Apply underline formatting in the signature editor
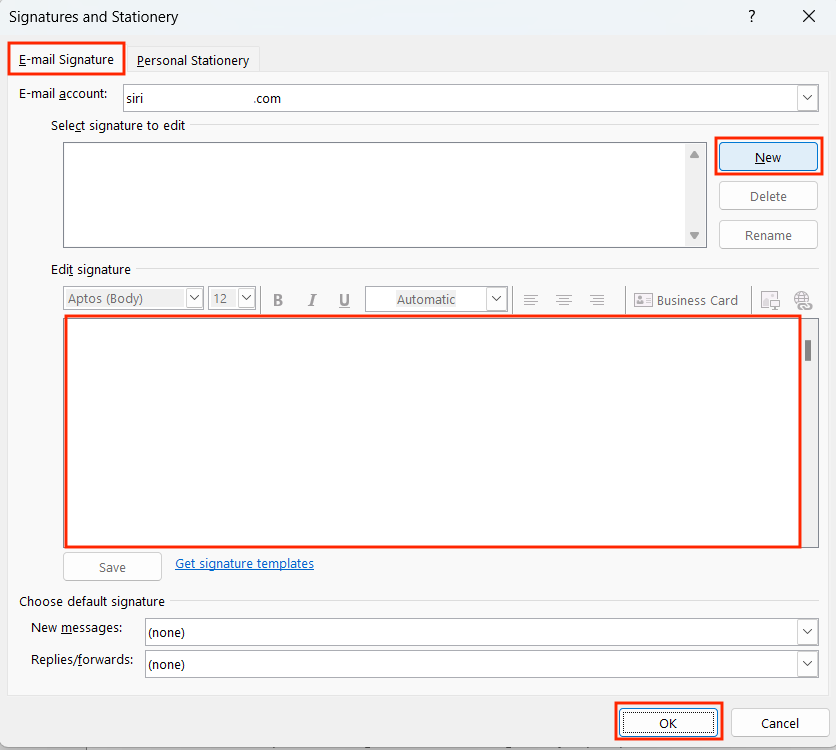Viewport: 836px width, 750px height. [344, 300]
